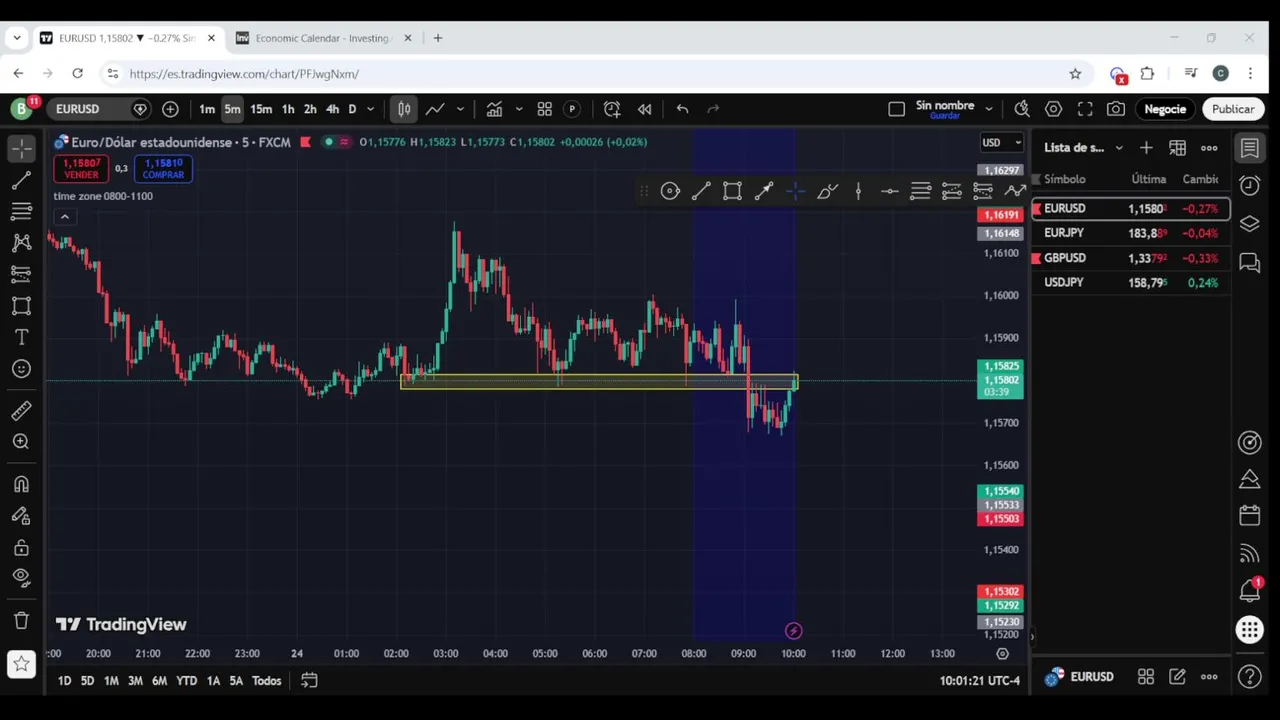Enter fullscreen mode
The width and height of the screenshot is (1280, 720).
(1085, 109)
